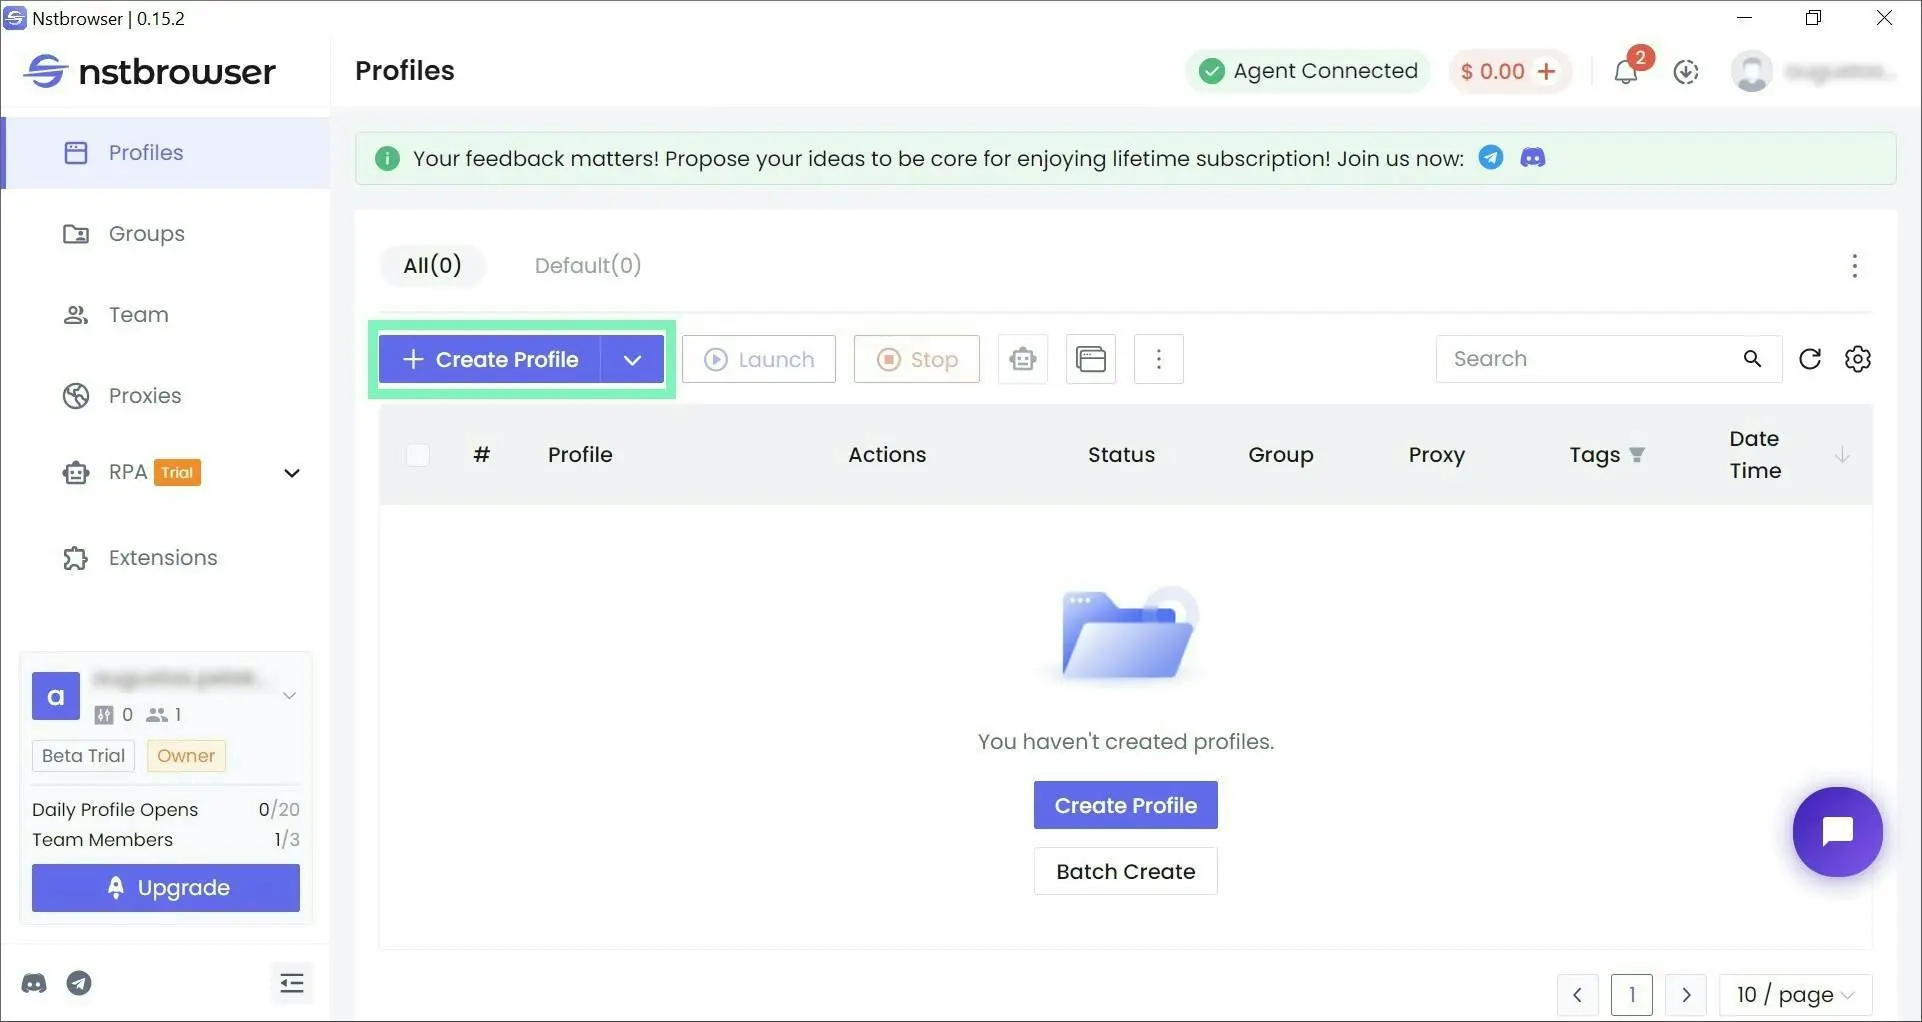This screenshot has width=1922, height=1022.
Task: Click the profile Search field
Action: click(x=1590, y=359)
